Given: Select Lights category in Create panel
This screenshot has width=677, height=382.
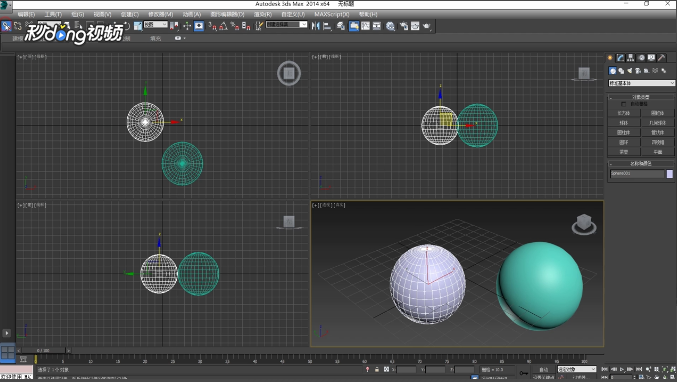Looking at the screenshot, I should (630, 71).
